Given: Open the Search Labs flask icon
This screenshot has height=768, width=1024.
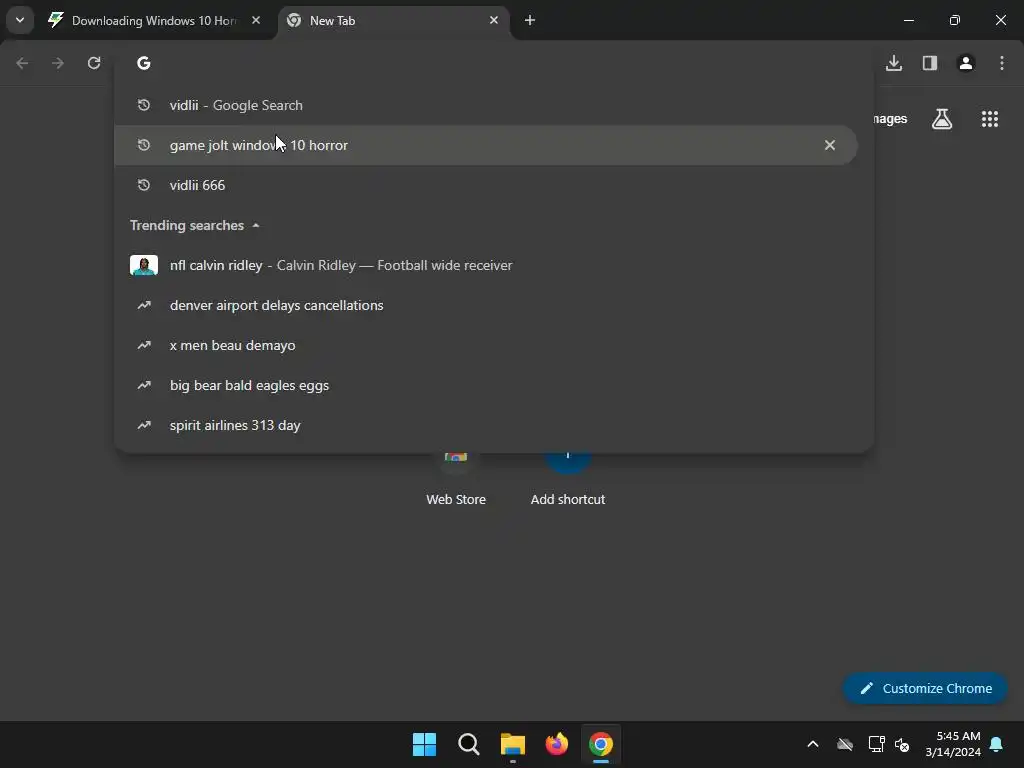Looking at the screenshot, I should click(942, 119).
